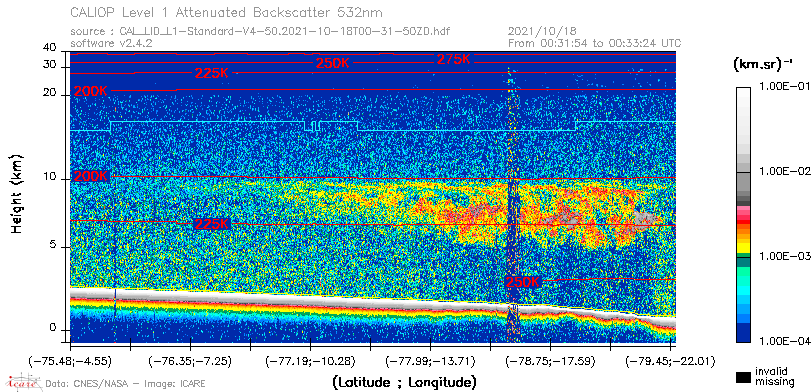Click the '200K' label at 10 km
The height and width of the screenshot is (392, 811).
tap(91, 176)
